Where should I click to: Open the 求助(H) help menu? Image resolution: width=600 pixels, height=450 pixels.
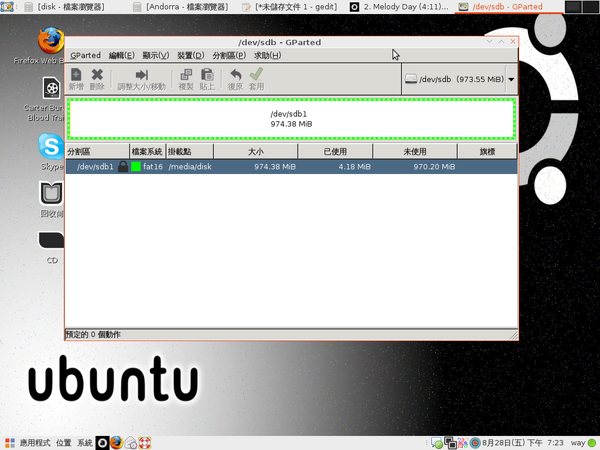click(x=267, y=55)
